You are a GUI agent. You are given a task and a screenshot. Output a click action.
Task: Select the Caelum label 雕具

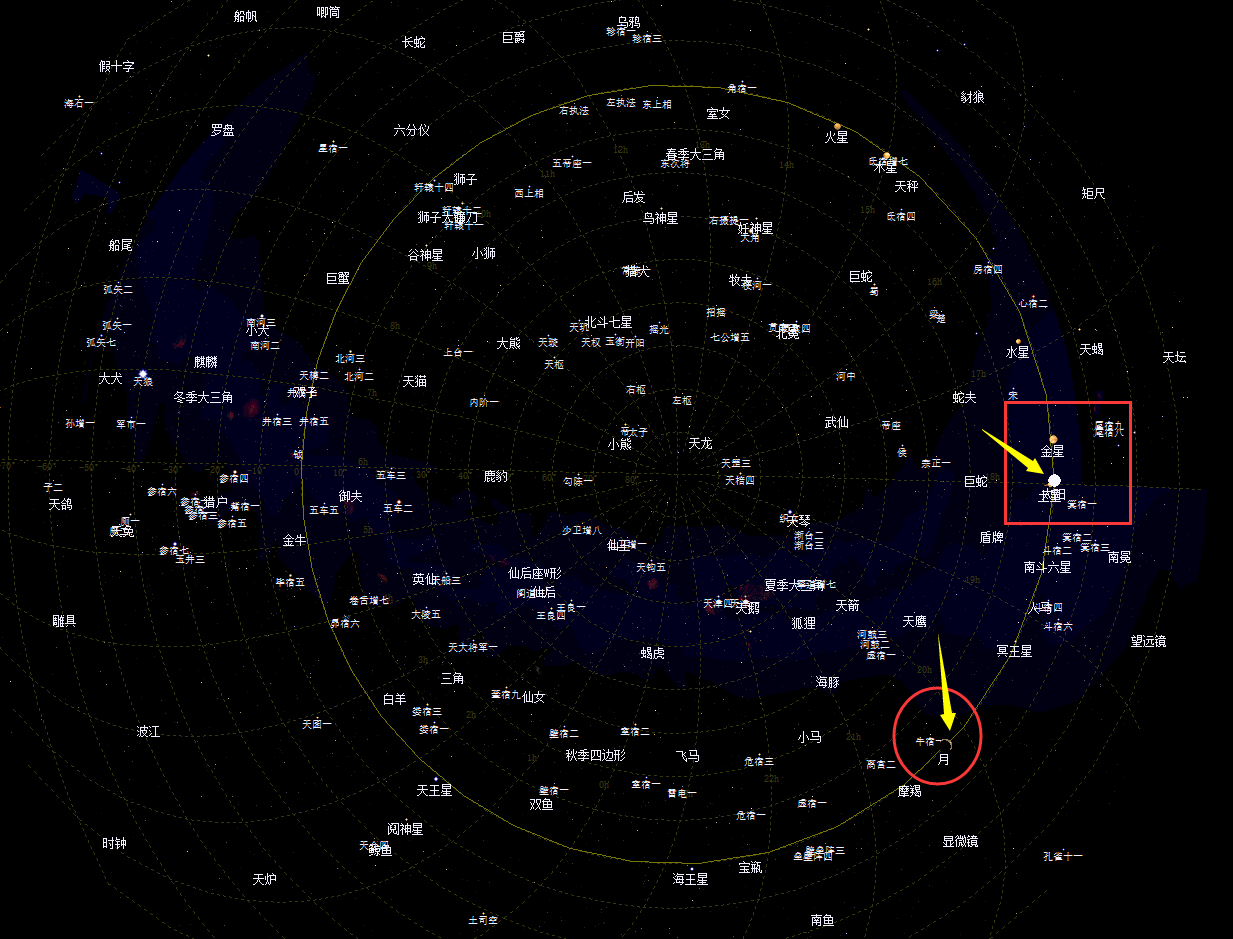click(x=64, y=621)
